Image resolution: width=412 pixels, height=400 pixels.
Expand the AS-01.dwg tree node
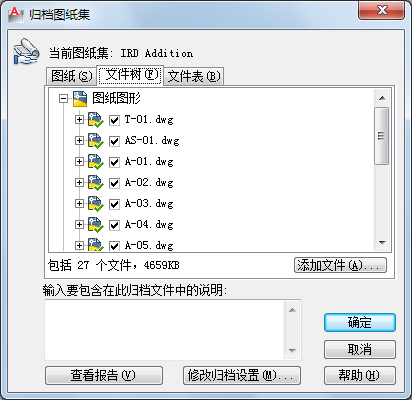pos(79,141)
